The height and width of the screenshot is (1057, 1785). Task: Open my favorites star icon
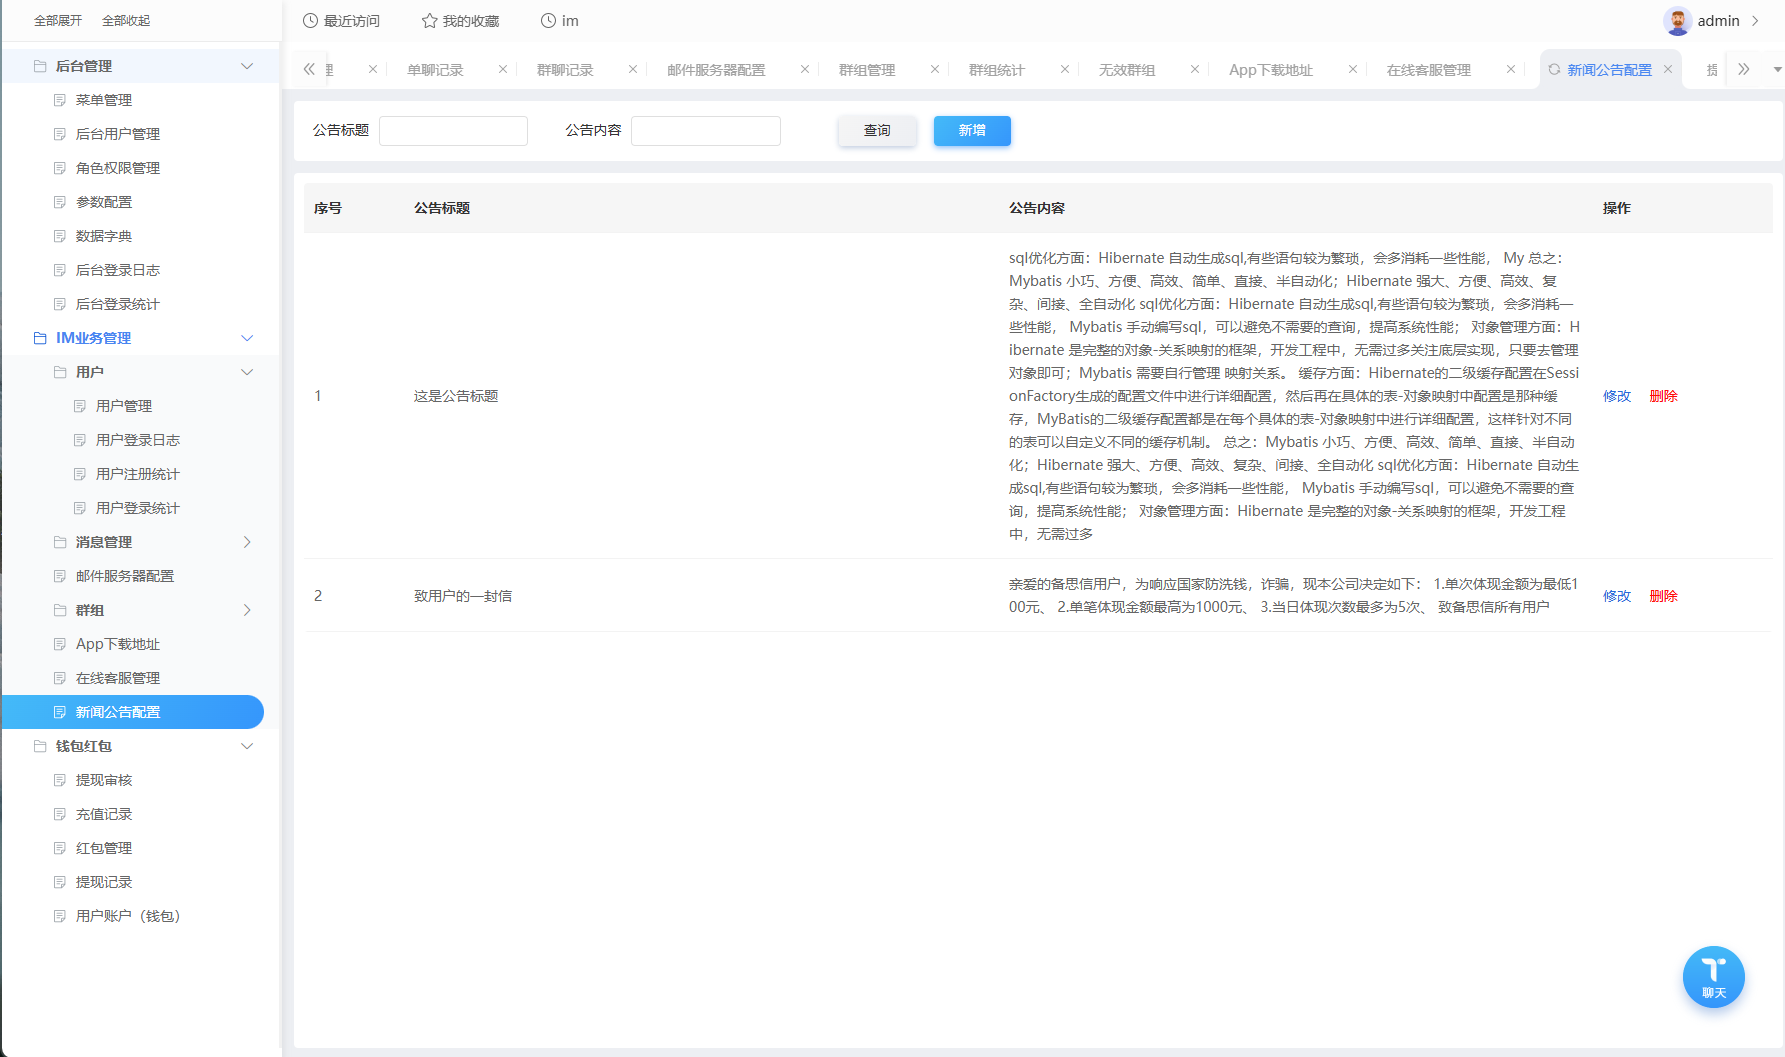click(x=430, y=21)
